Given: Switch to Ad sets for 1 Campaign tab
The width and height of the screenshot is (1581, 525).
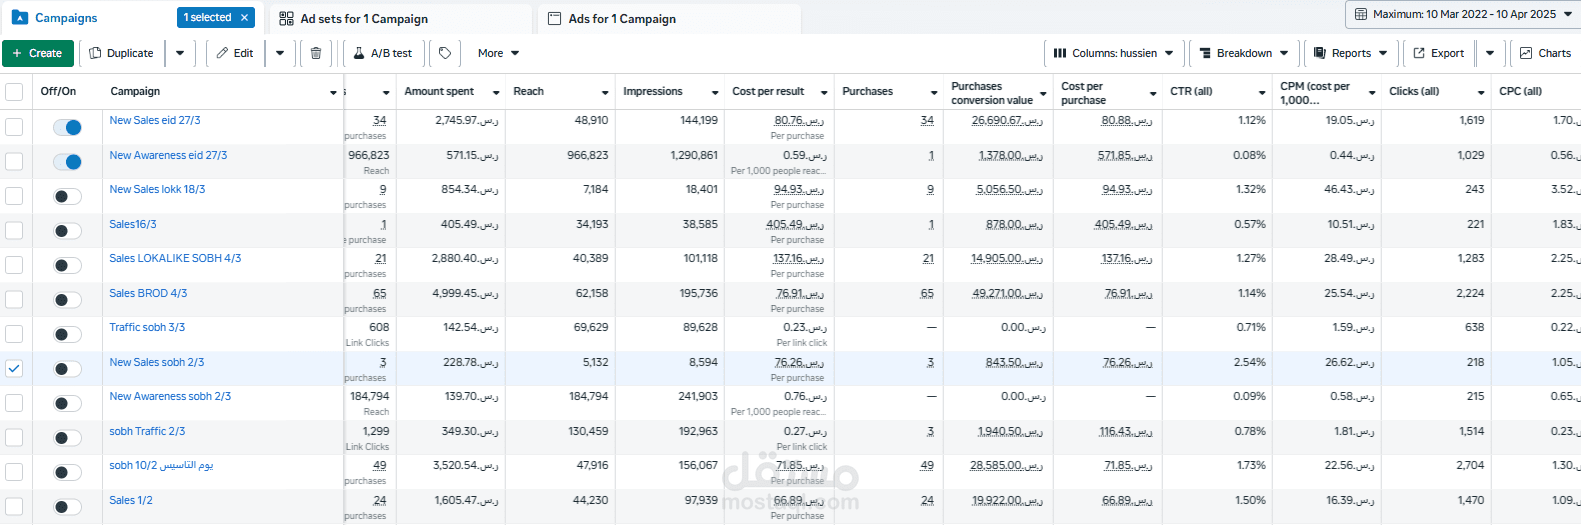Looking at the screenshot, I should (400, 19).
